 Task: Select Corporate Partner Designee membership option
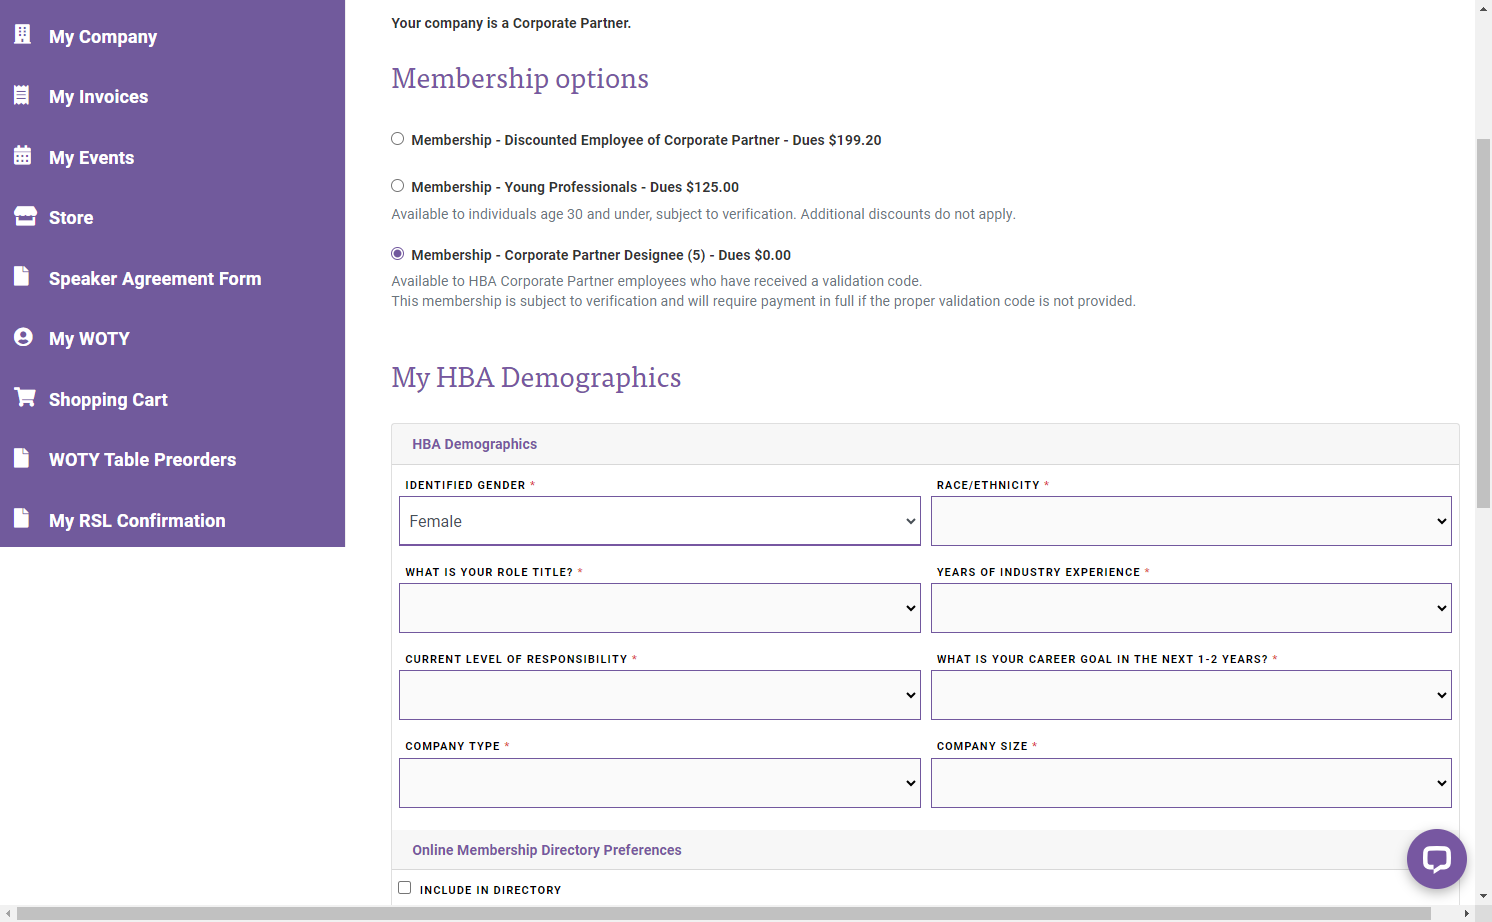398,254
